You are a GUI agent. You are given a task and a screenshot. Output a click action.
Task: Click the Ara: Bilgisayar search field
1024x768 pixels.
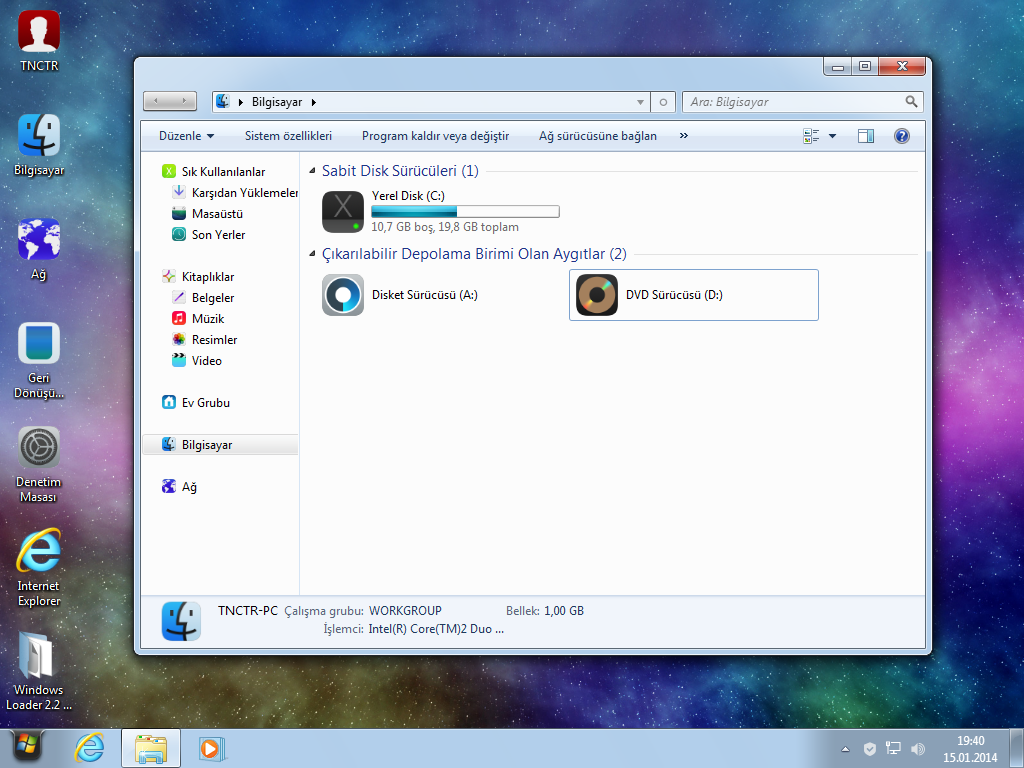pos(794,102)
